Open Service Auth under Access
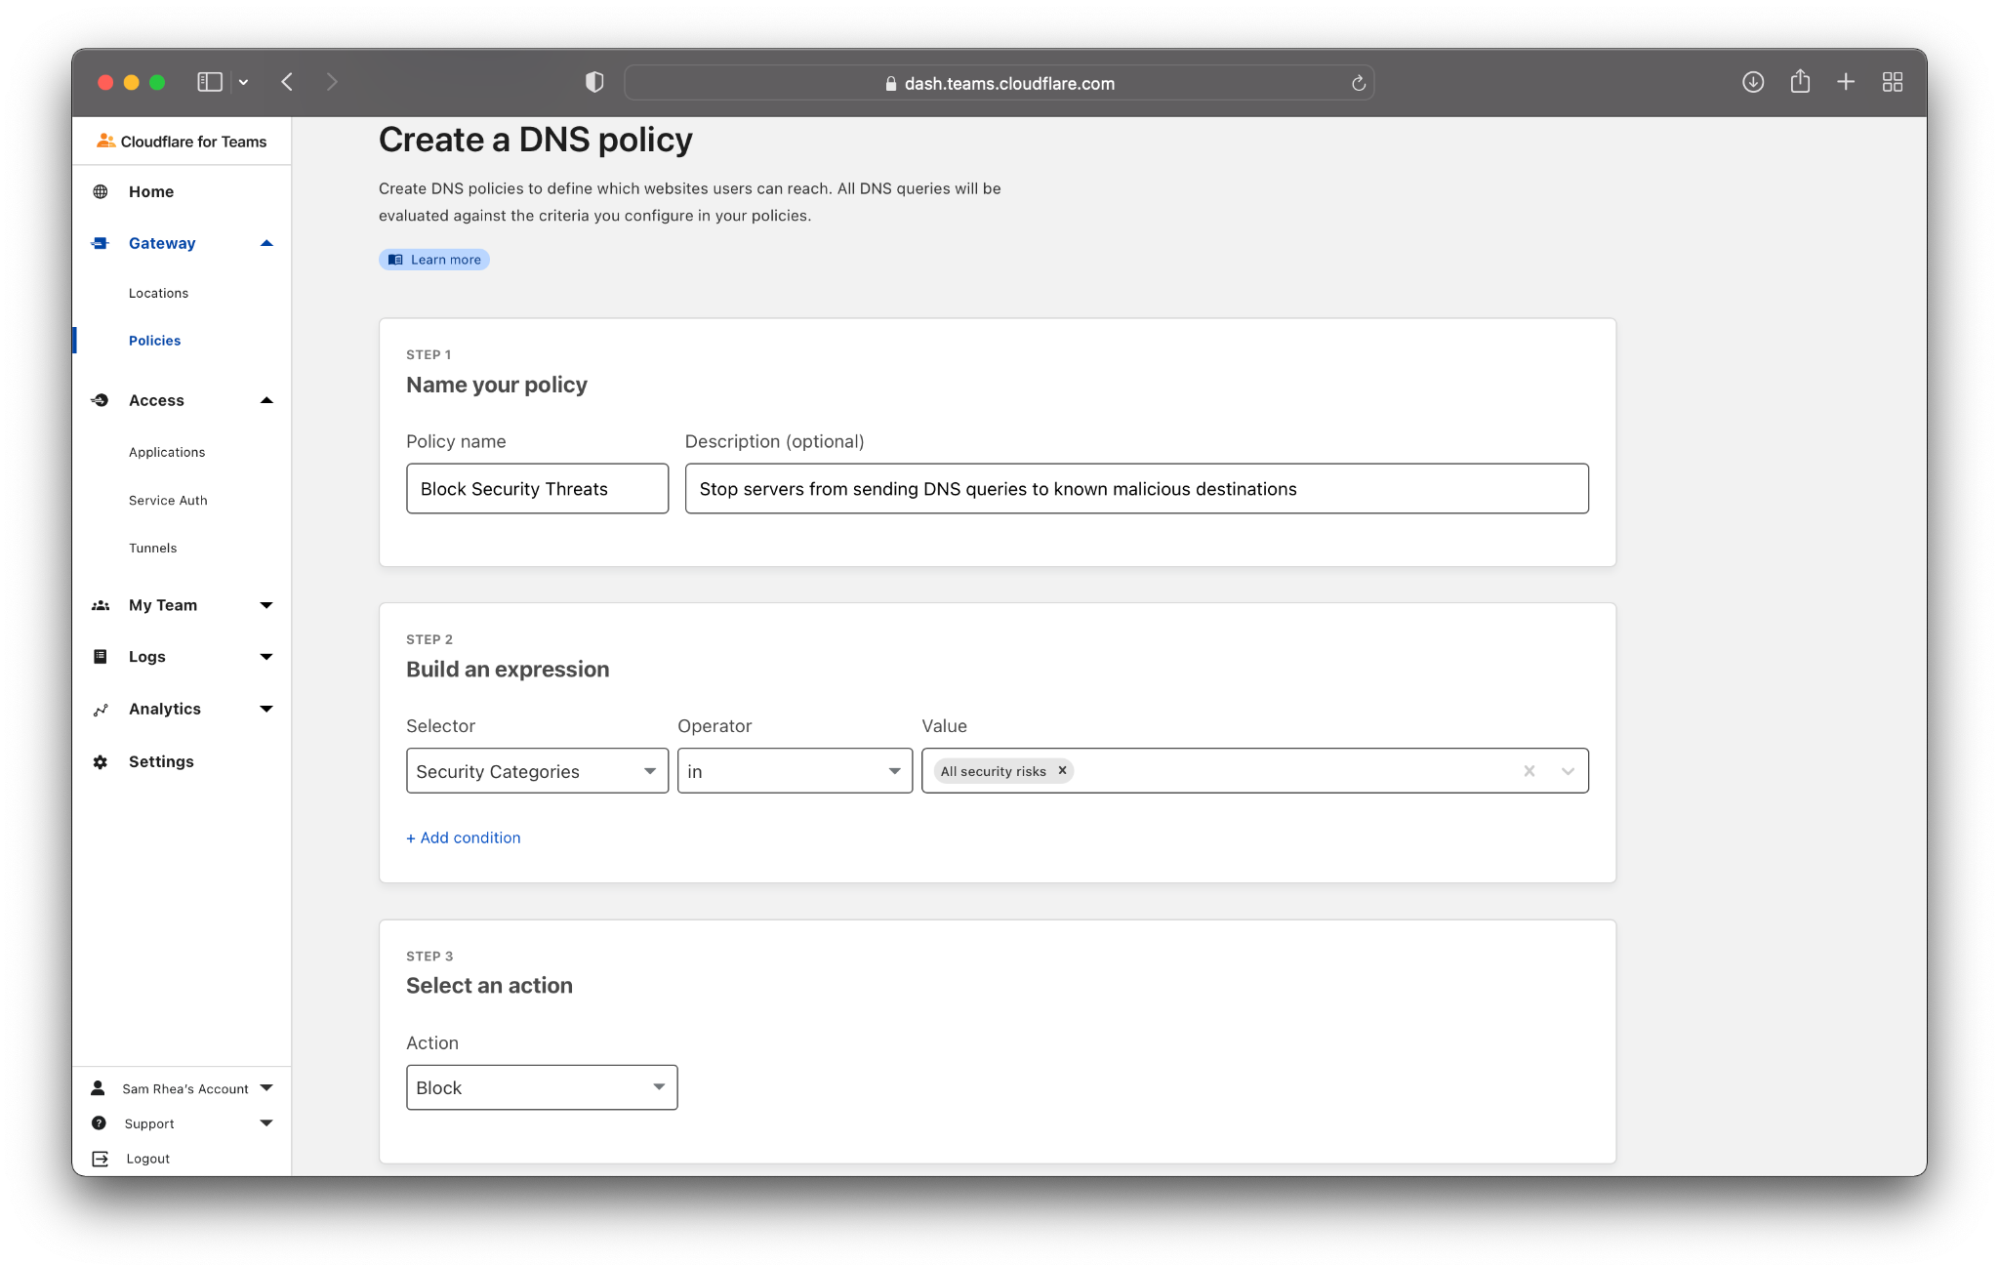This screenshot has height=1271, width=1999. (168, 500)
